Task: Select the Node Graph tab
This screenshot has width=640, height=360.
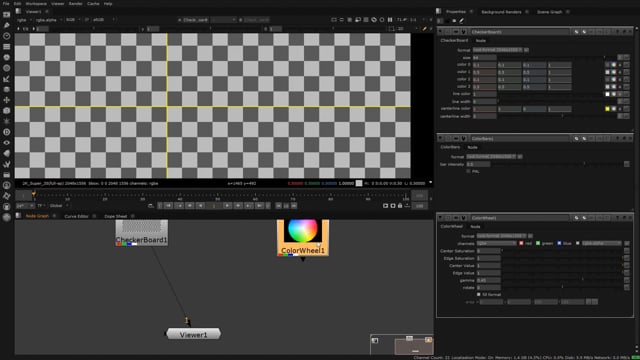Action: 37,216
